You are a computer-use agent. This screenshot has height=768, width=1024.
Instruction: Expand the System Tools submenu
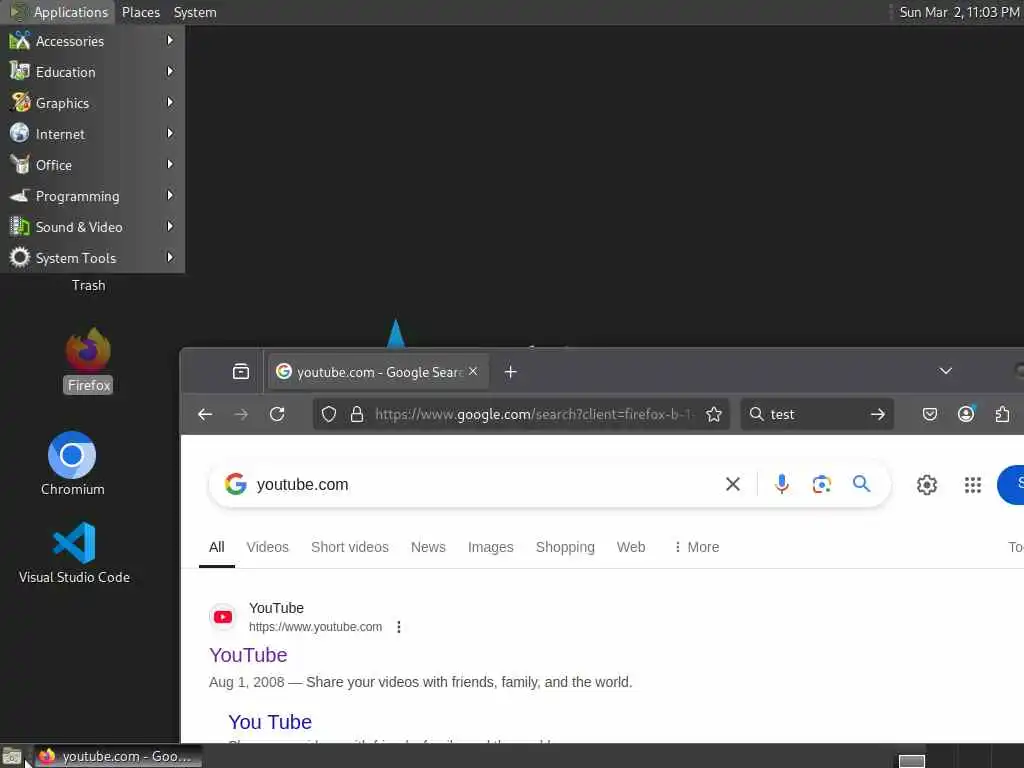coord(92,258)
